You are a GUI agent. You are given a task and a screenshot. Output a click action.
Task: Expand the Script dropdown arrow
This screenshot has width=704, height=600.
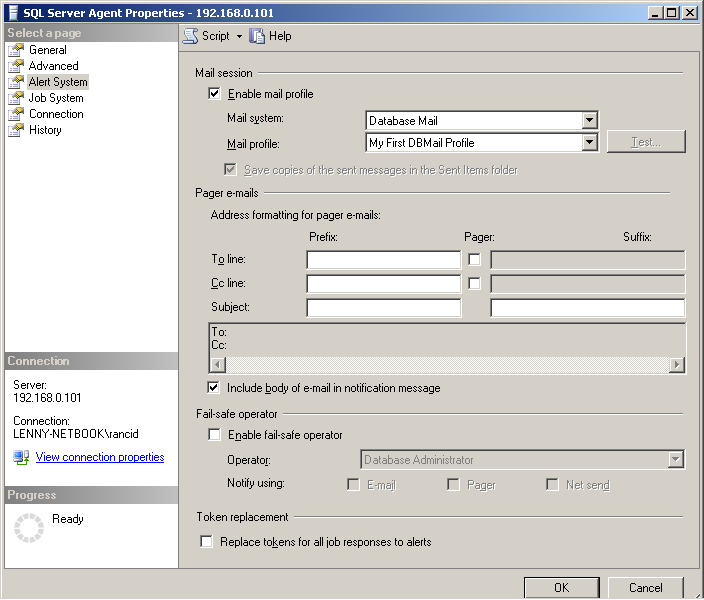(x=239, y=36)
